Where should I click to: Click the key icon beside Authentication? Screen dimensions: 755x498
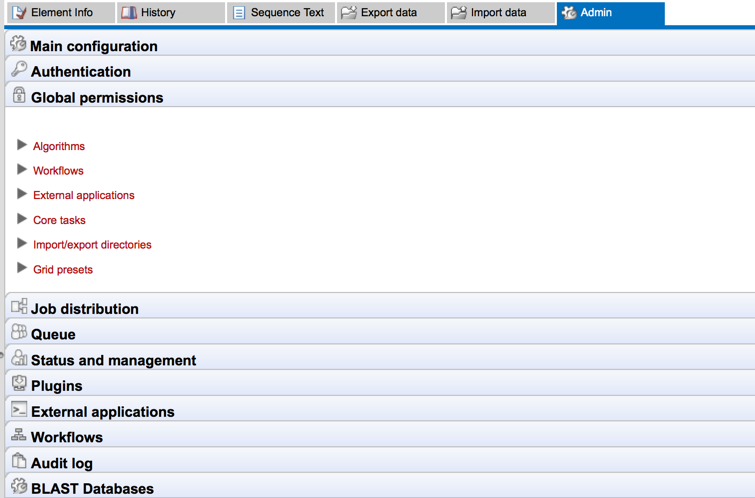(18, 70)
